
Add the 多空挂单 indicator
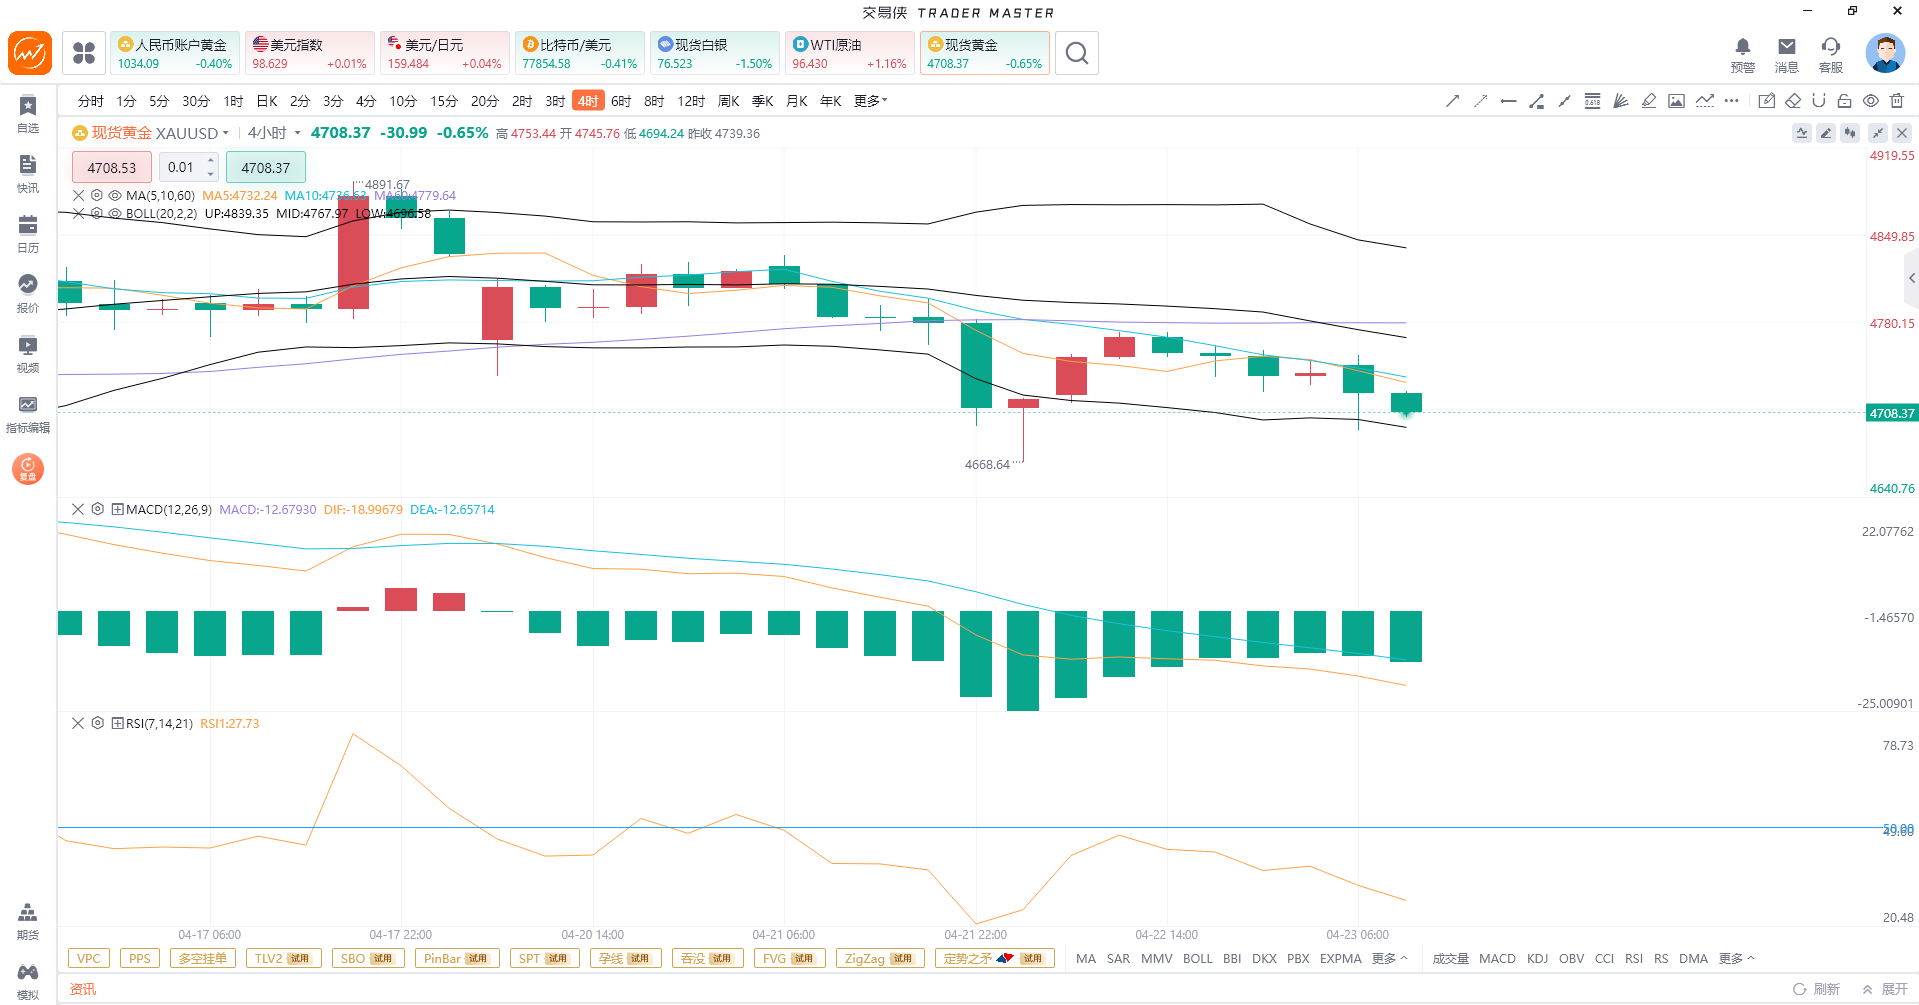[203, 958]
